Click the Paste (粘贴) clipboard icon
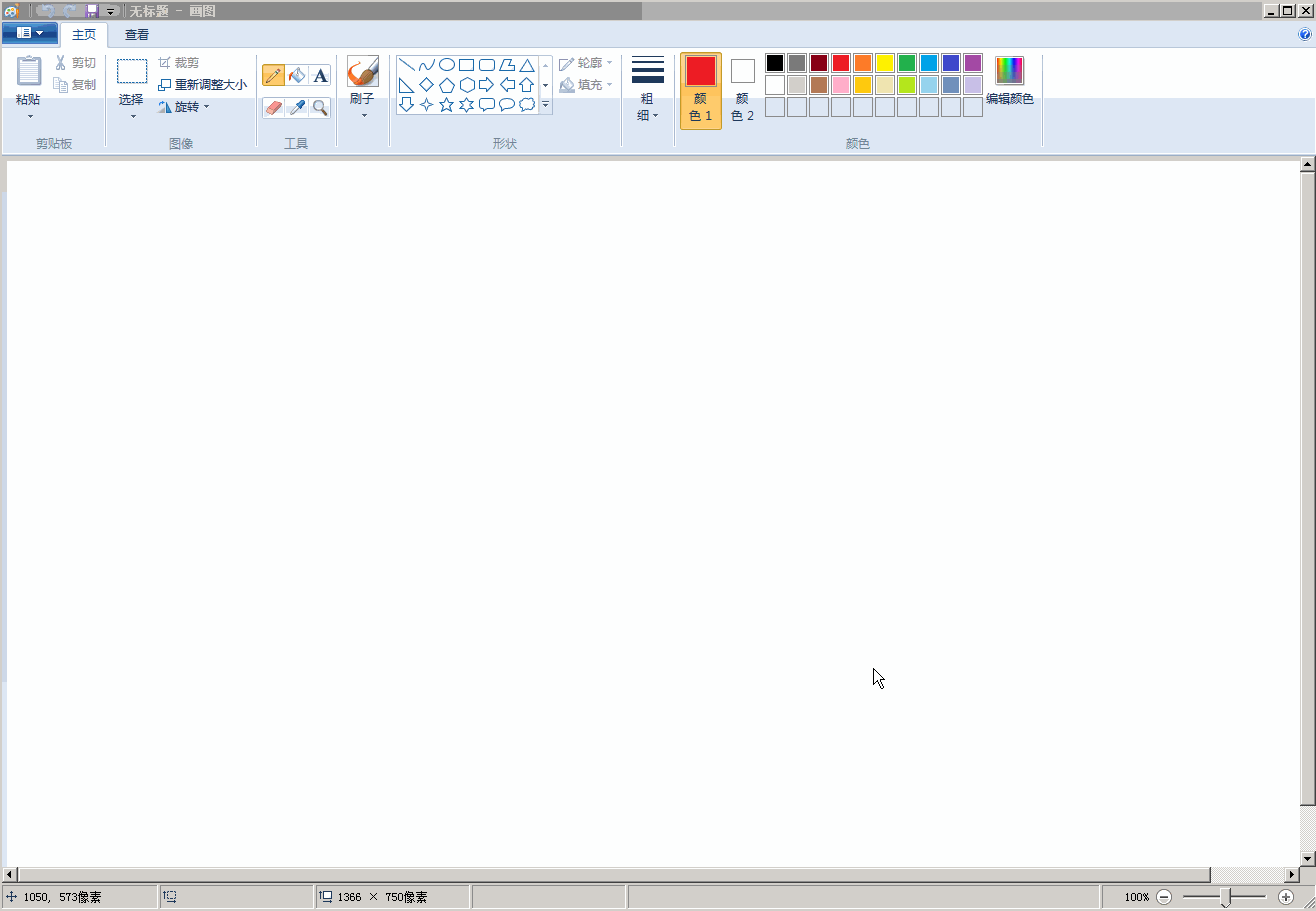 click(29, 71)
